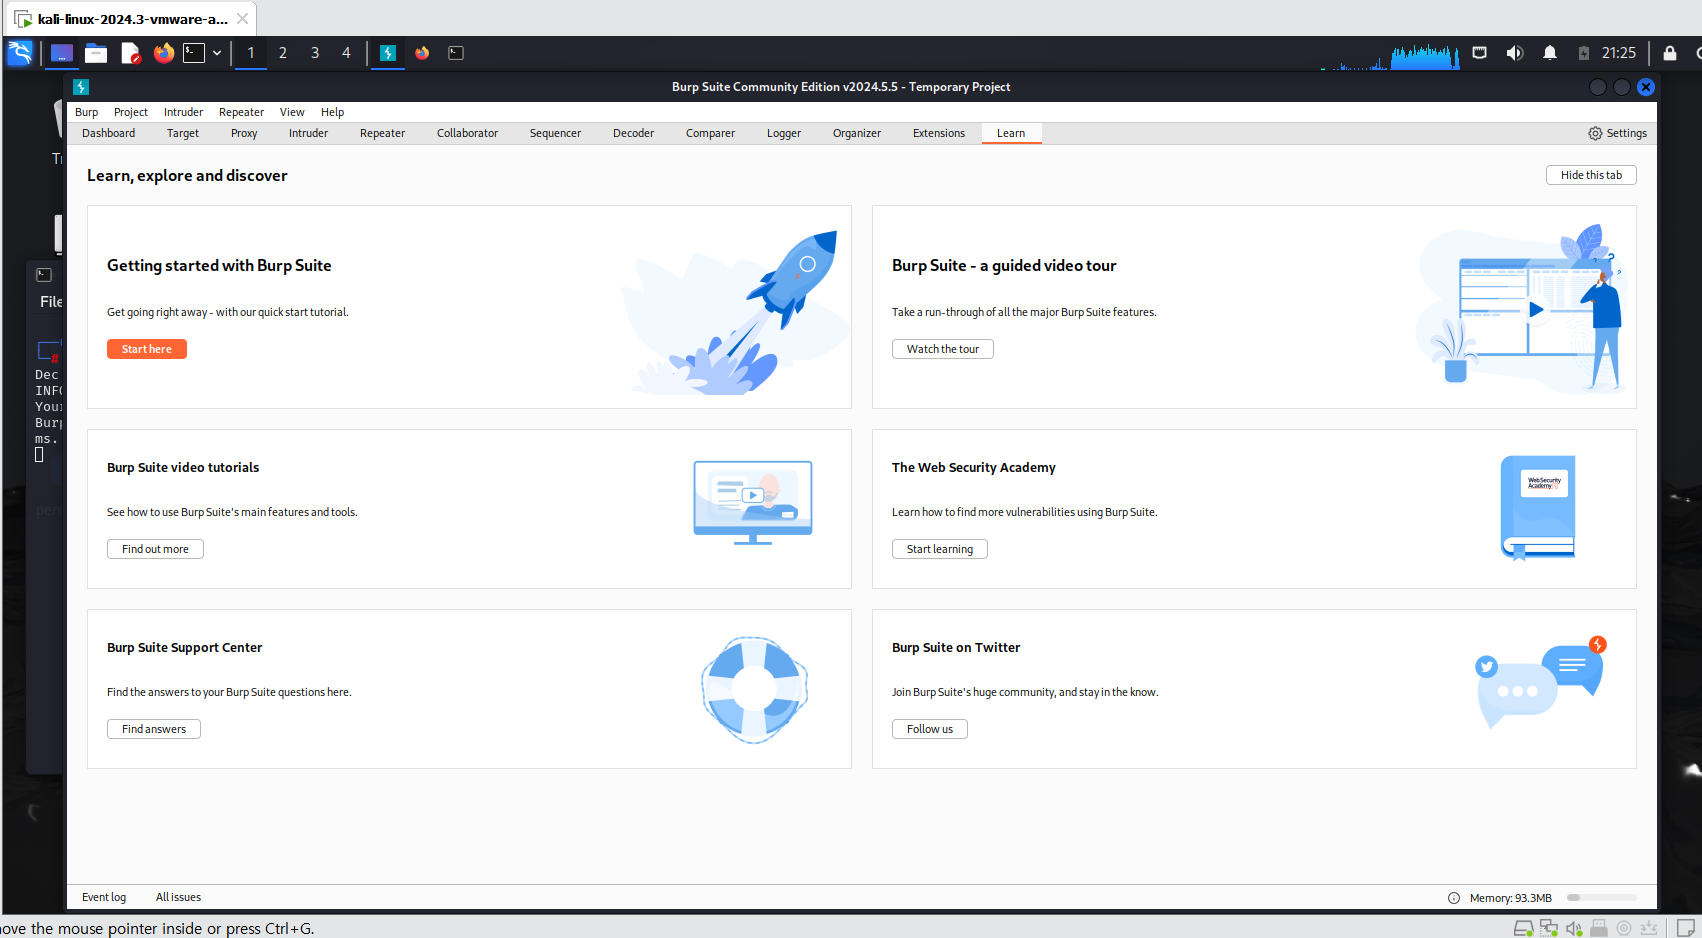Launch Firefox from the taskbar launcher
The image size is (1702, 938).
point(164,53)
